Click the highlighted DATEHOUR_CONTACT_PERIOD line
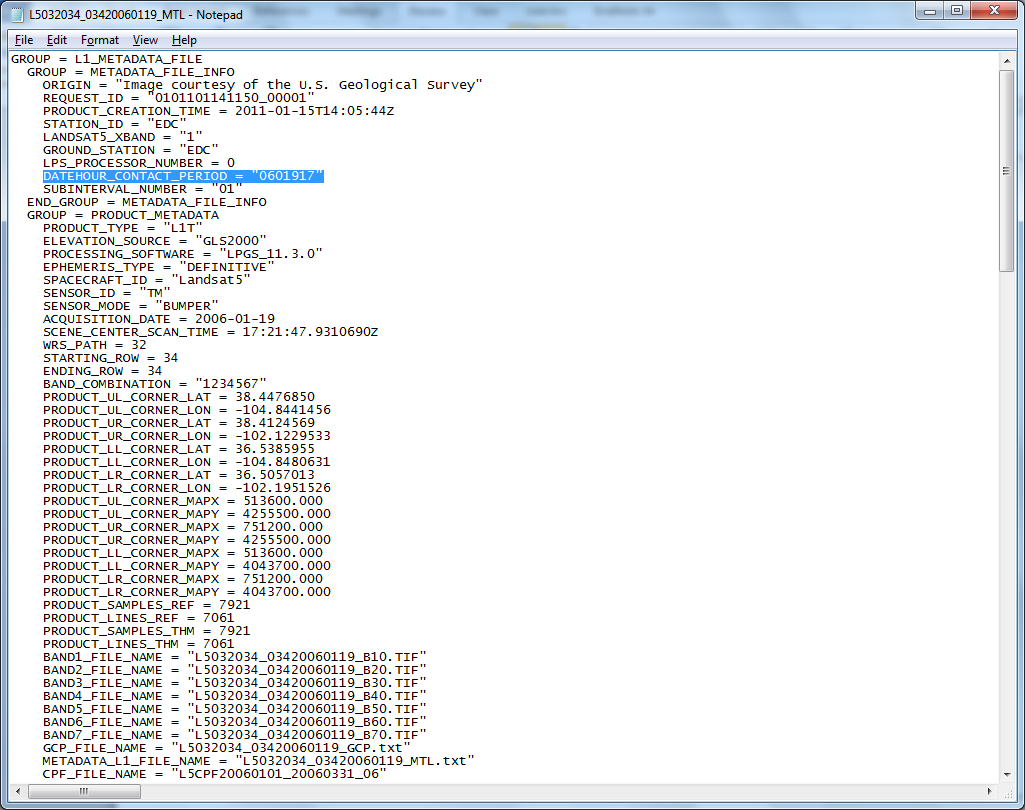Viewport: 1025px width, 810px height. [183, 176]
